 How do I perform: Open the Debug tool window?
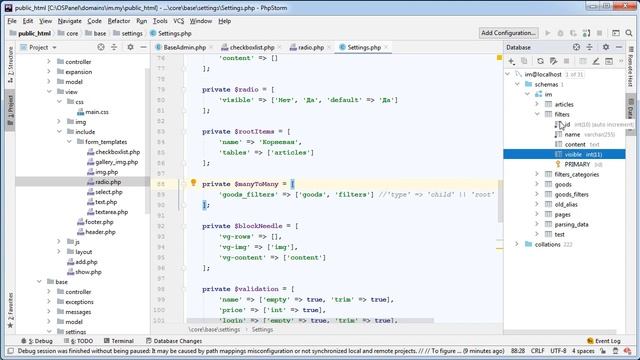click(x=37, y=341)
